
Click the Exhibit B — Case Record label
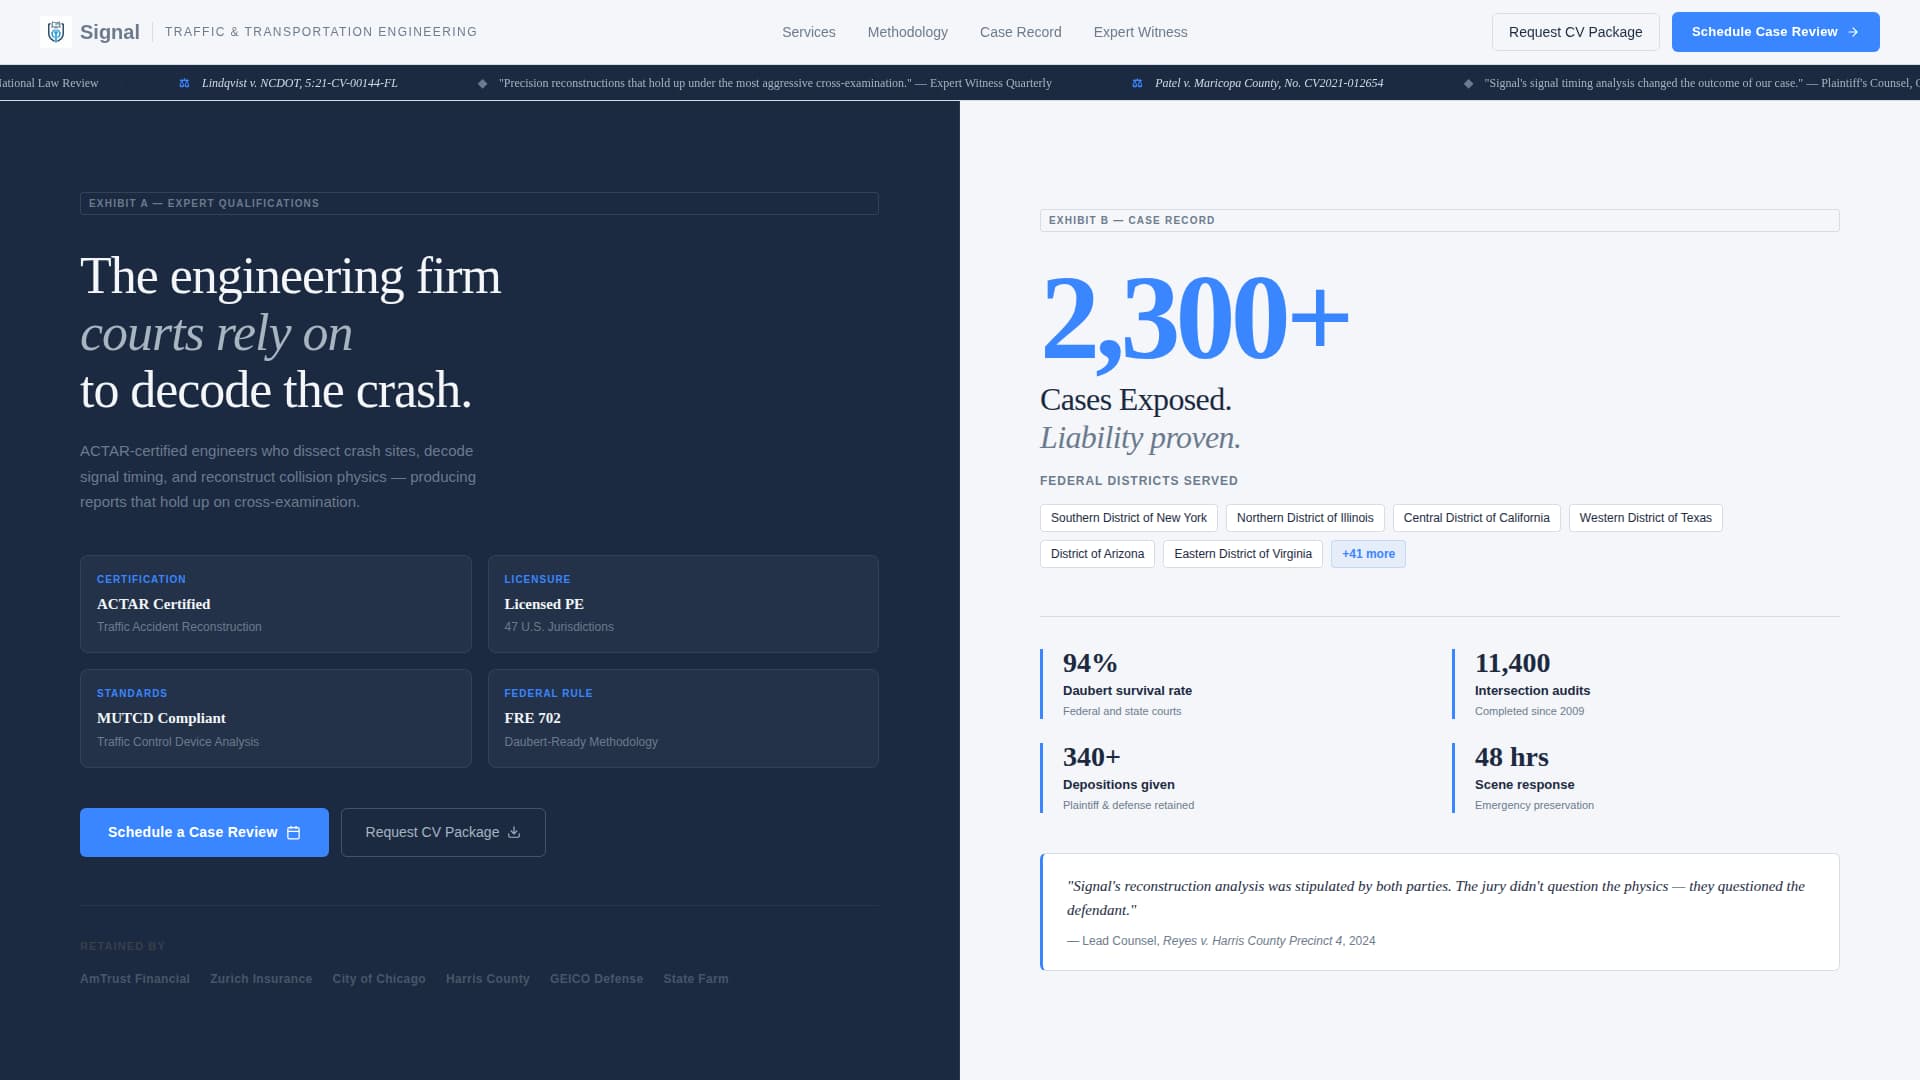pos(1439,220)
